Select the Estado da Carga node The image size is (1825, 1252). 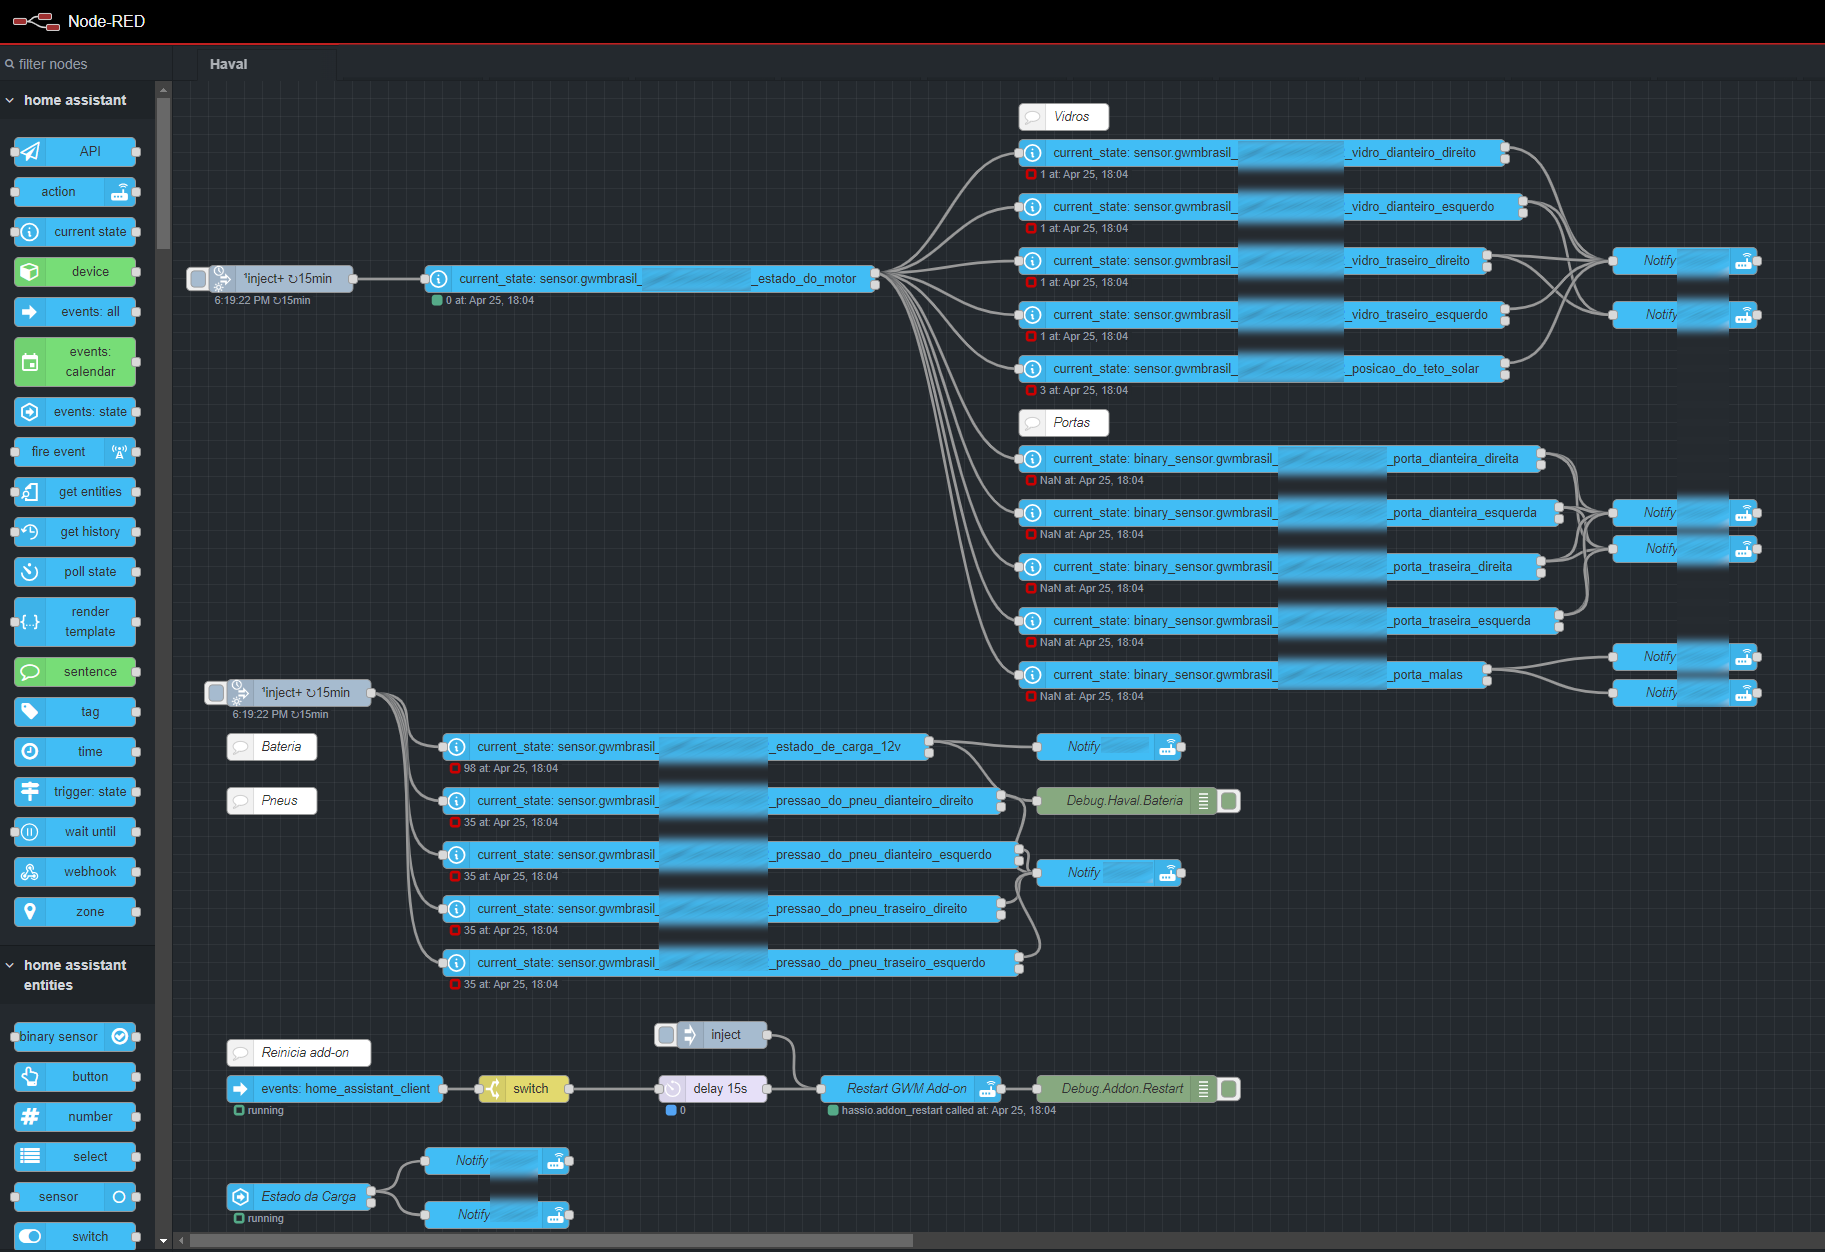tap(299, 1197)
